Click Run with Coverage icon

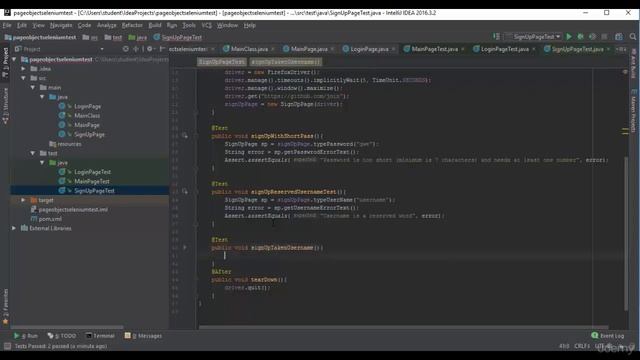[x=592, y=37]
